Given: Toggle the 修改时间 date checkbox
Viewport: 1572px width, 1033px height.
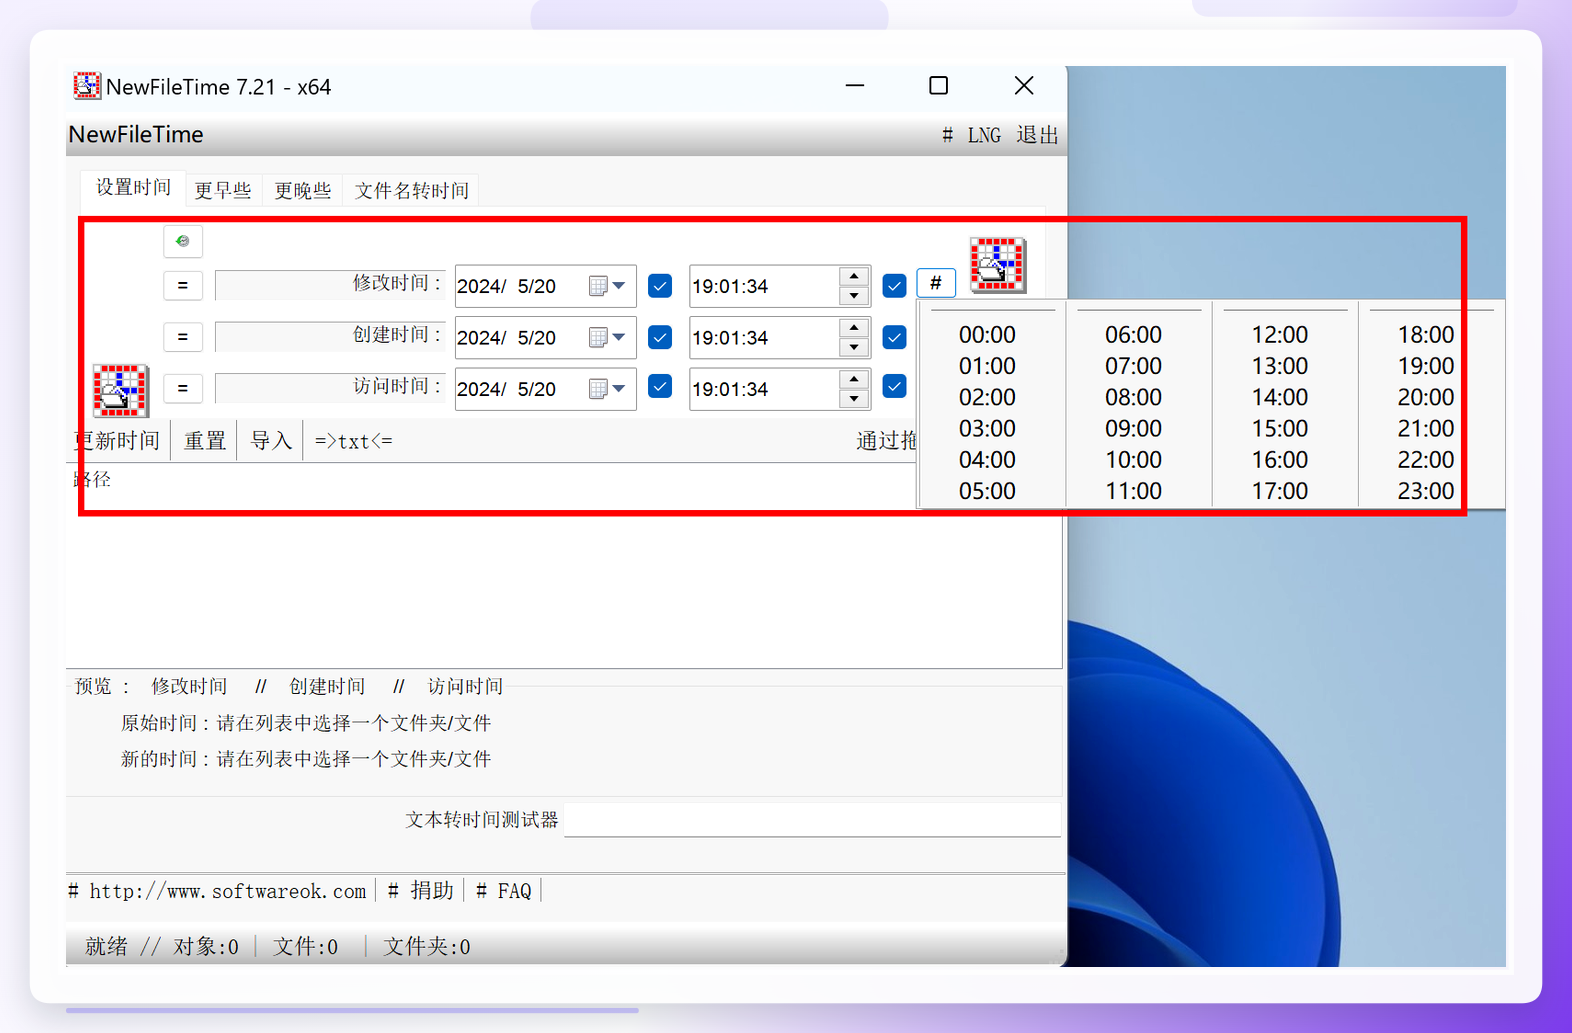Looking at the screenshot, I should tap(660, 286).
